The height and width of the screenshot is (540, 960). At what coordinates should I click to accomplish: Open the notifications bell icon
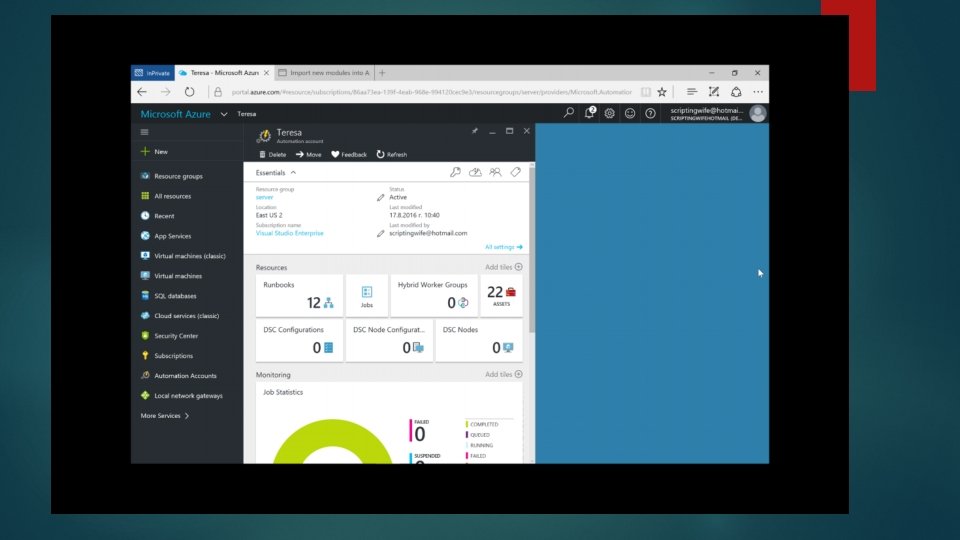tap(590, 113)
